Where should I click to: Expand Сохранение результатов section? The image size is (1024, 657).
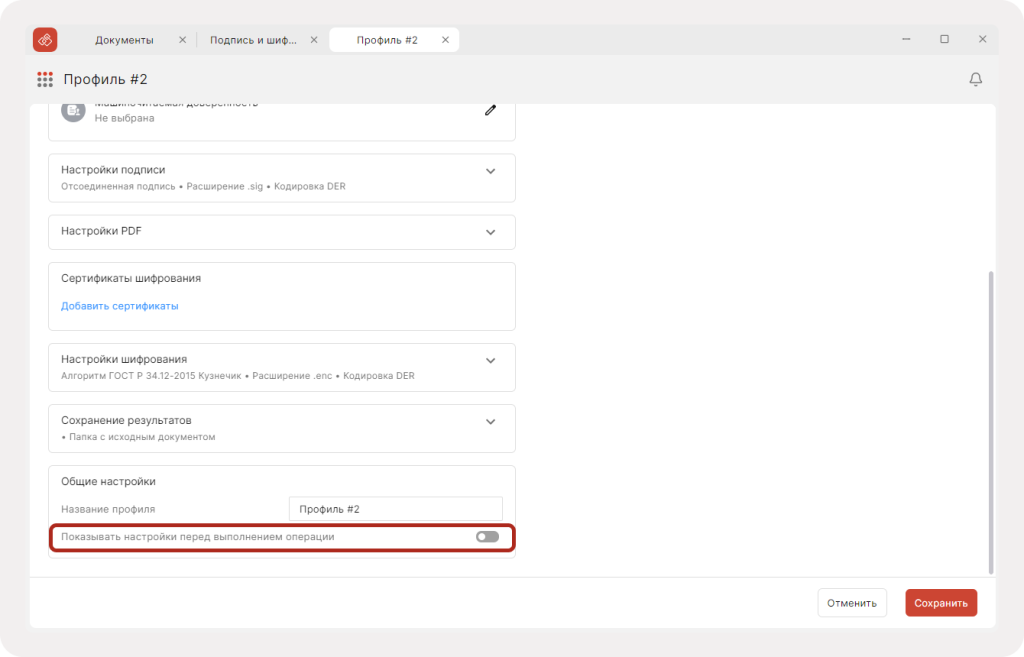[x=490, y=422]
